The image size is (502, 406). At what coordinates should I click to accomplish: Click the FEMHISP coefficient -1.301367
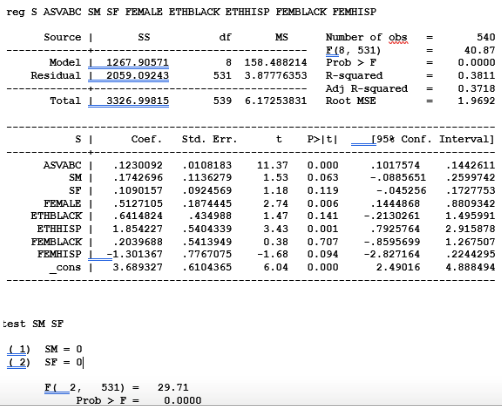click(x=134, y=254)
